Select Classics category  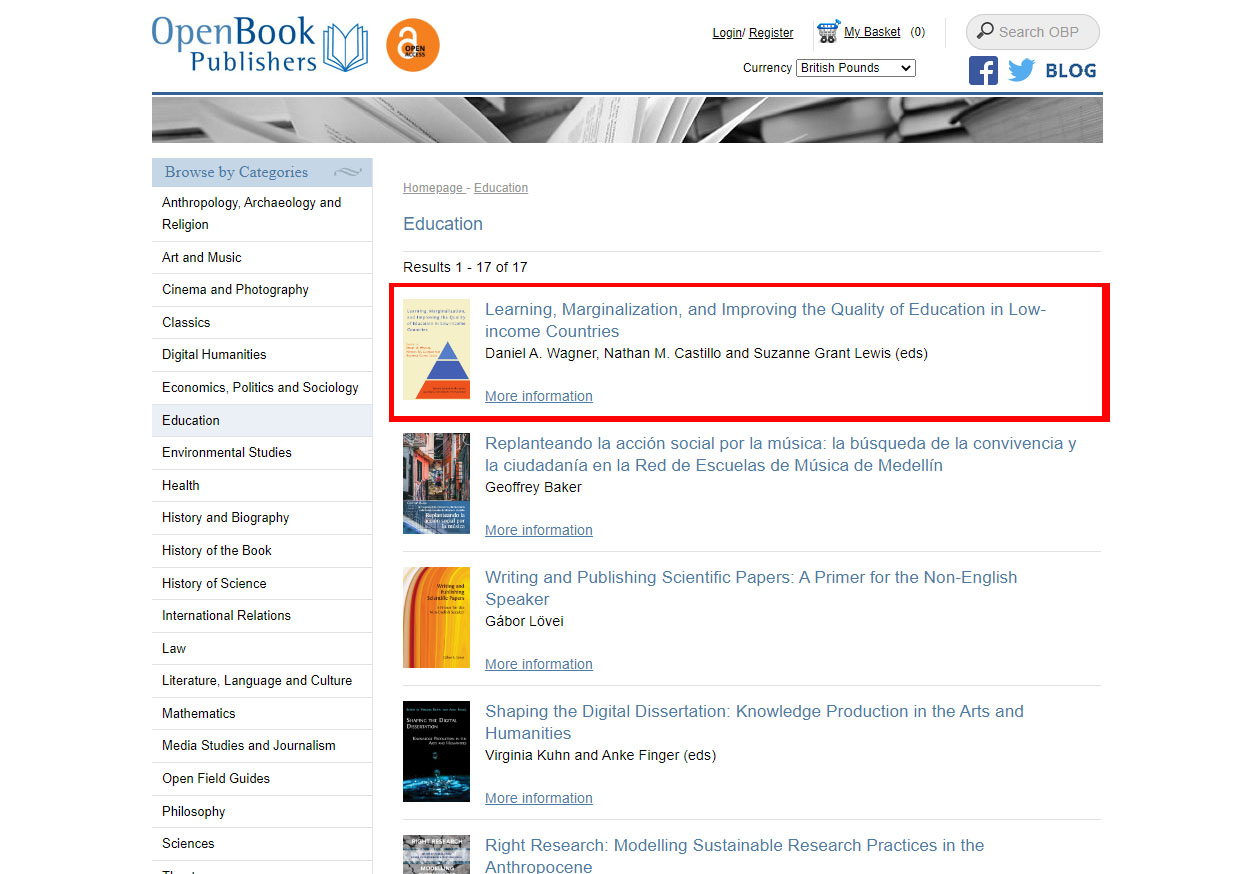262,322
